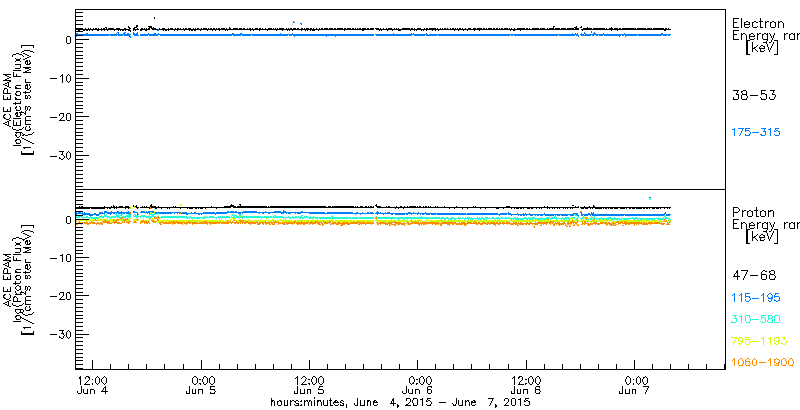Screen dimensions: 800x410
Task: Click the 12:00 Jun 5 time axis label
Action: [x=309, y=386]
